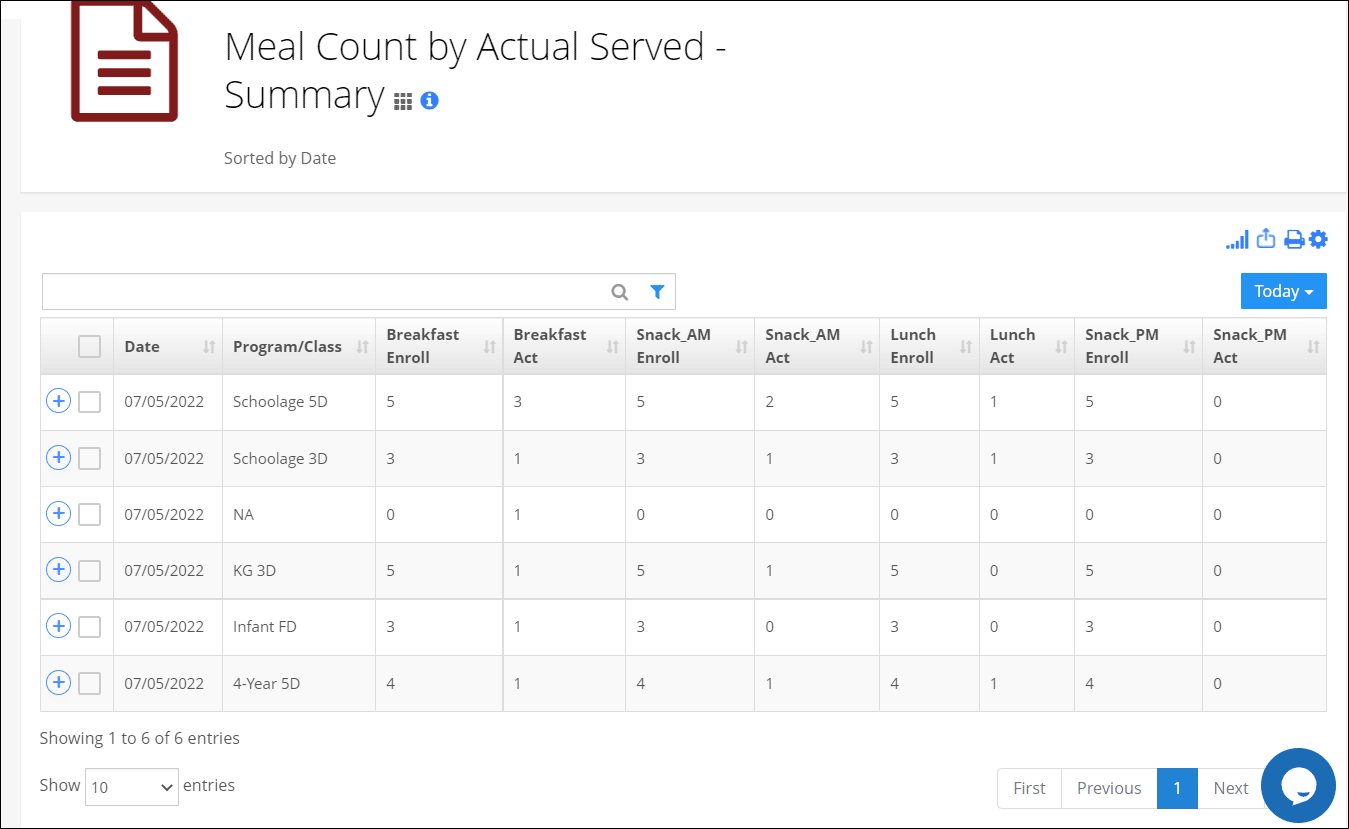The height and width of the screenshot is (829, 1349).
Task: Click the magnifier search icon
Action: coord(620,292)
